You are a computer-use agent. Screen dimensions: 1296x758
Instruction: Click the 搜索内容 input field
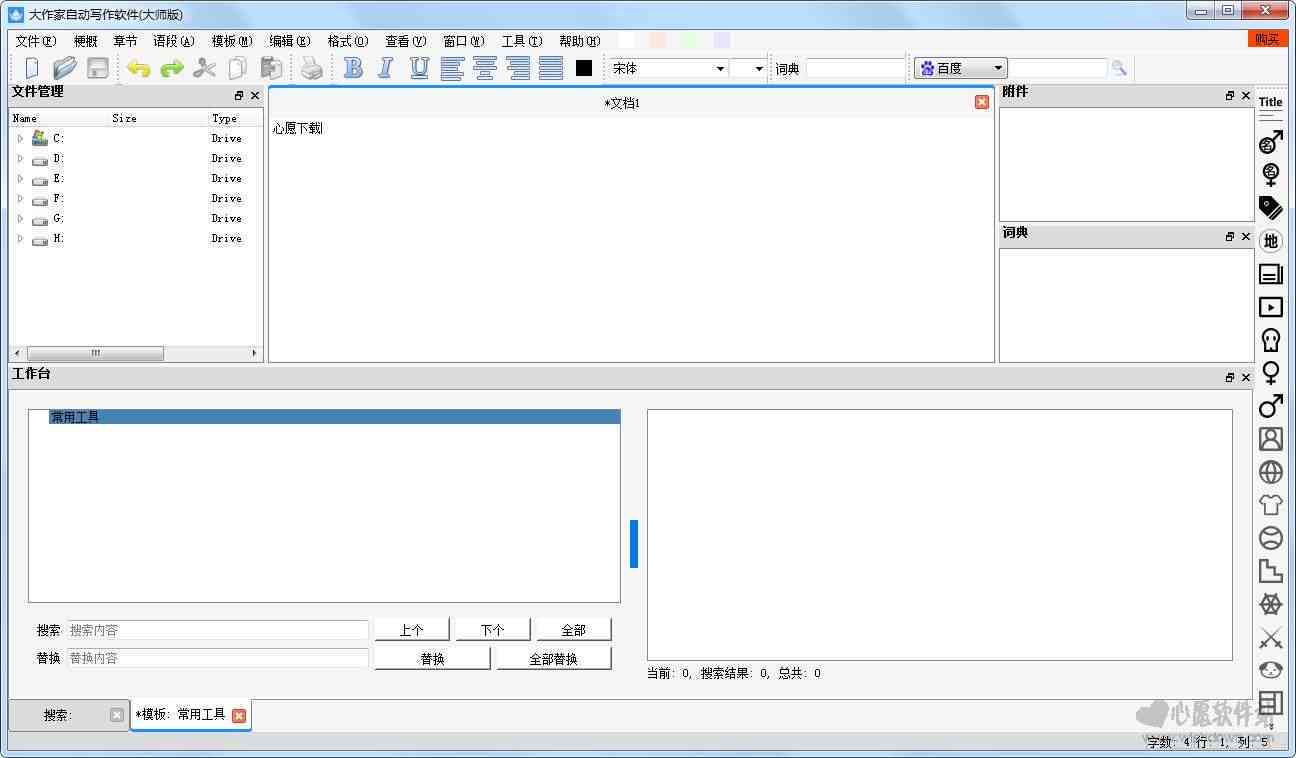(218, 630)
